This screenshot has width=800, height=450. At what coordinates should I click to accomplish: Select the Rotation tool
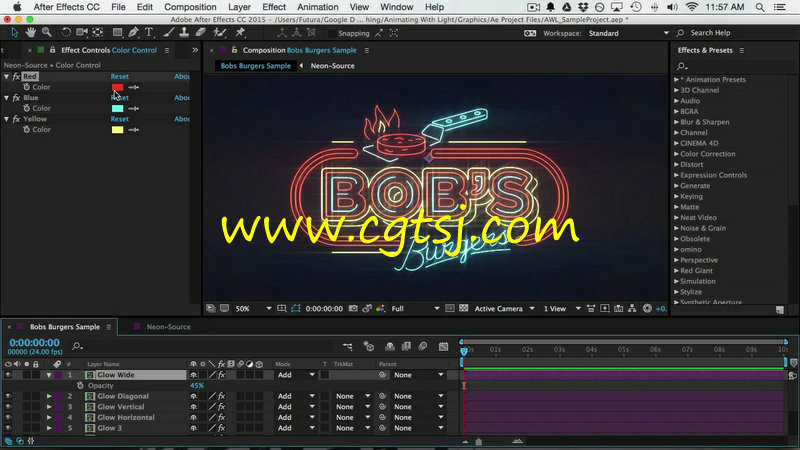click(x=66, y=33)
